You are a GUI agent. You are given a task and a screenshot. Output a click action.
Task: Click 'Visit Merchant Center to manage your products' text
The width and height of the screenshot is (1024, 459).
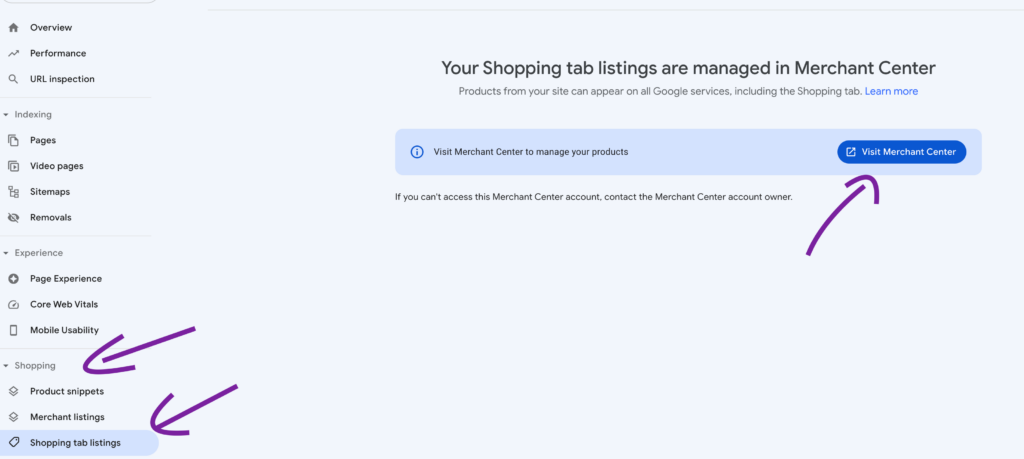tap(531, 152)
